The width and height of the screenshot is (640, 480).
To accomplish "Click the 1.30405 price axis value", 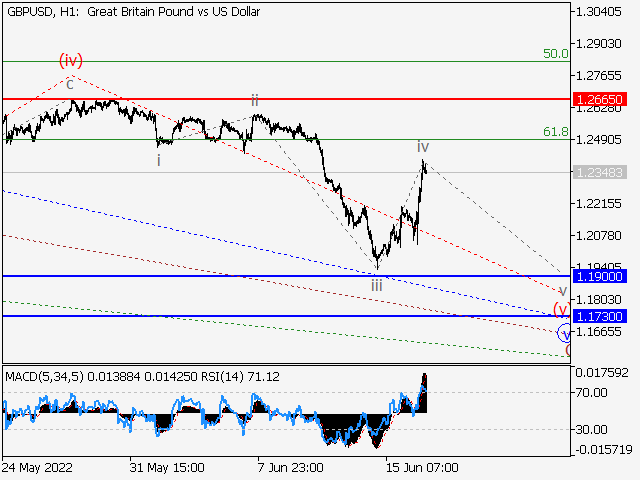I will coord(598,12).
